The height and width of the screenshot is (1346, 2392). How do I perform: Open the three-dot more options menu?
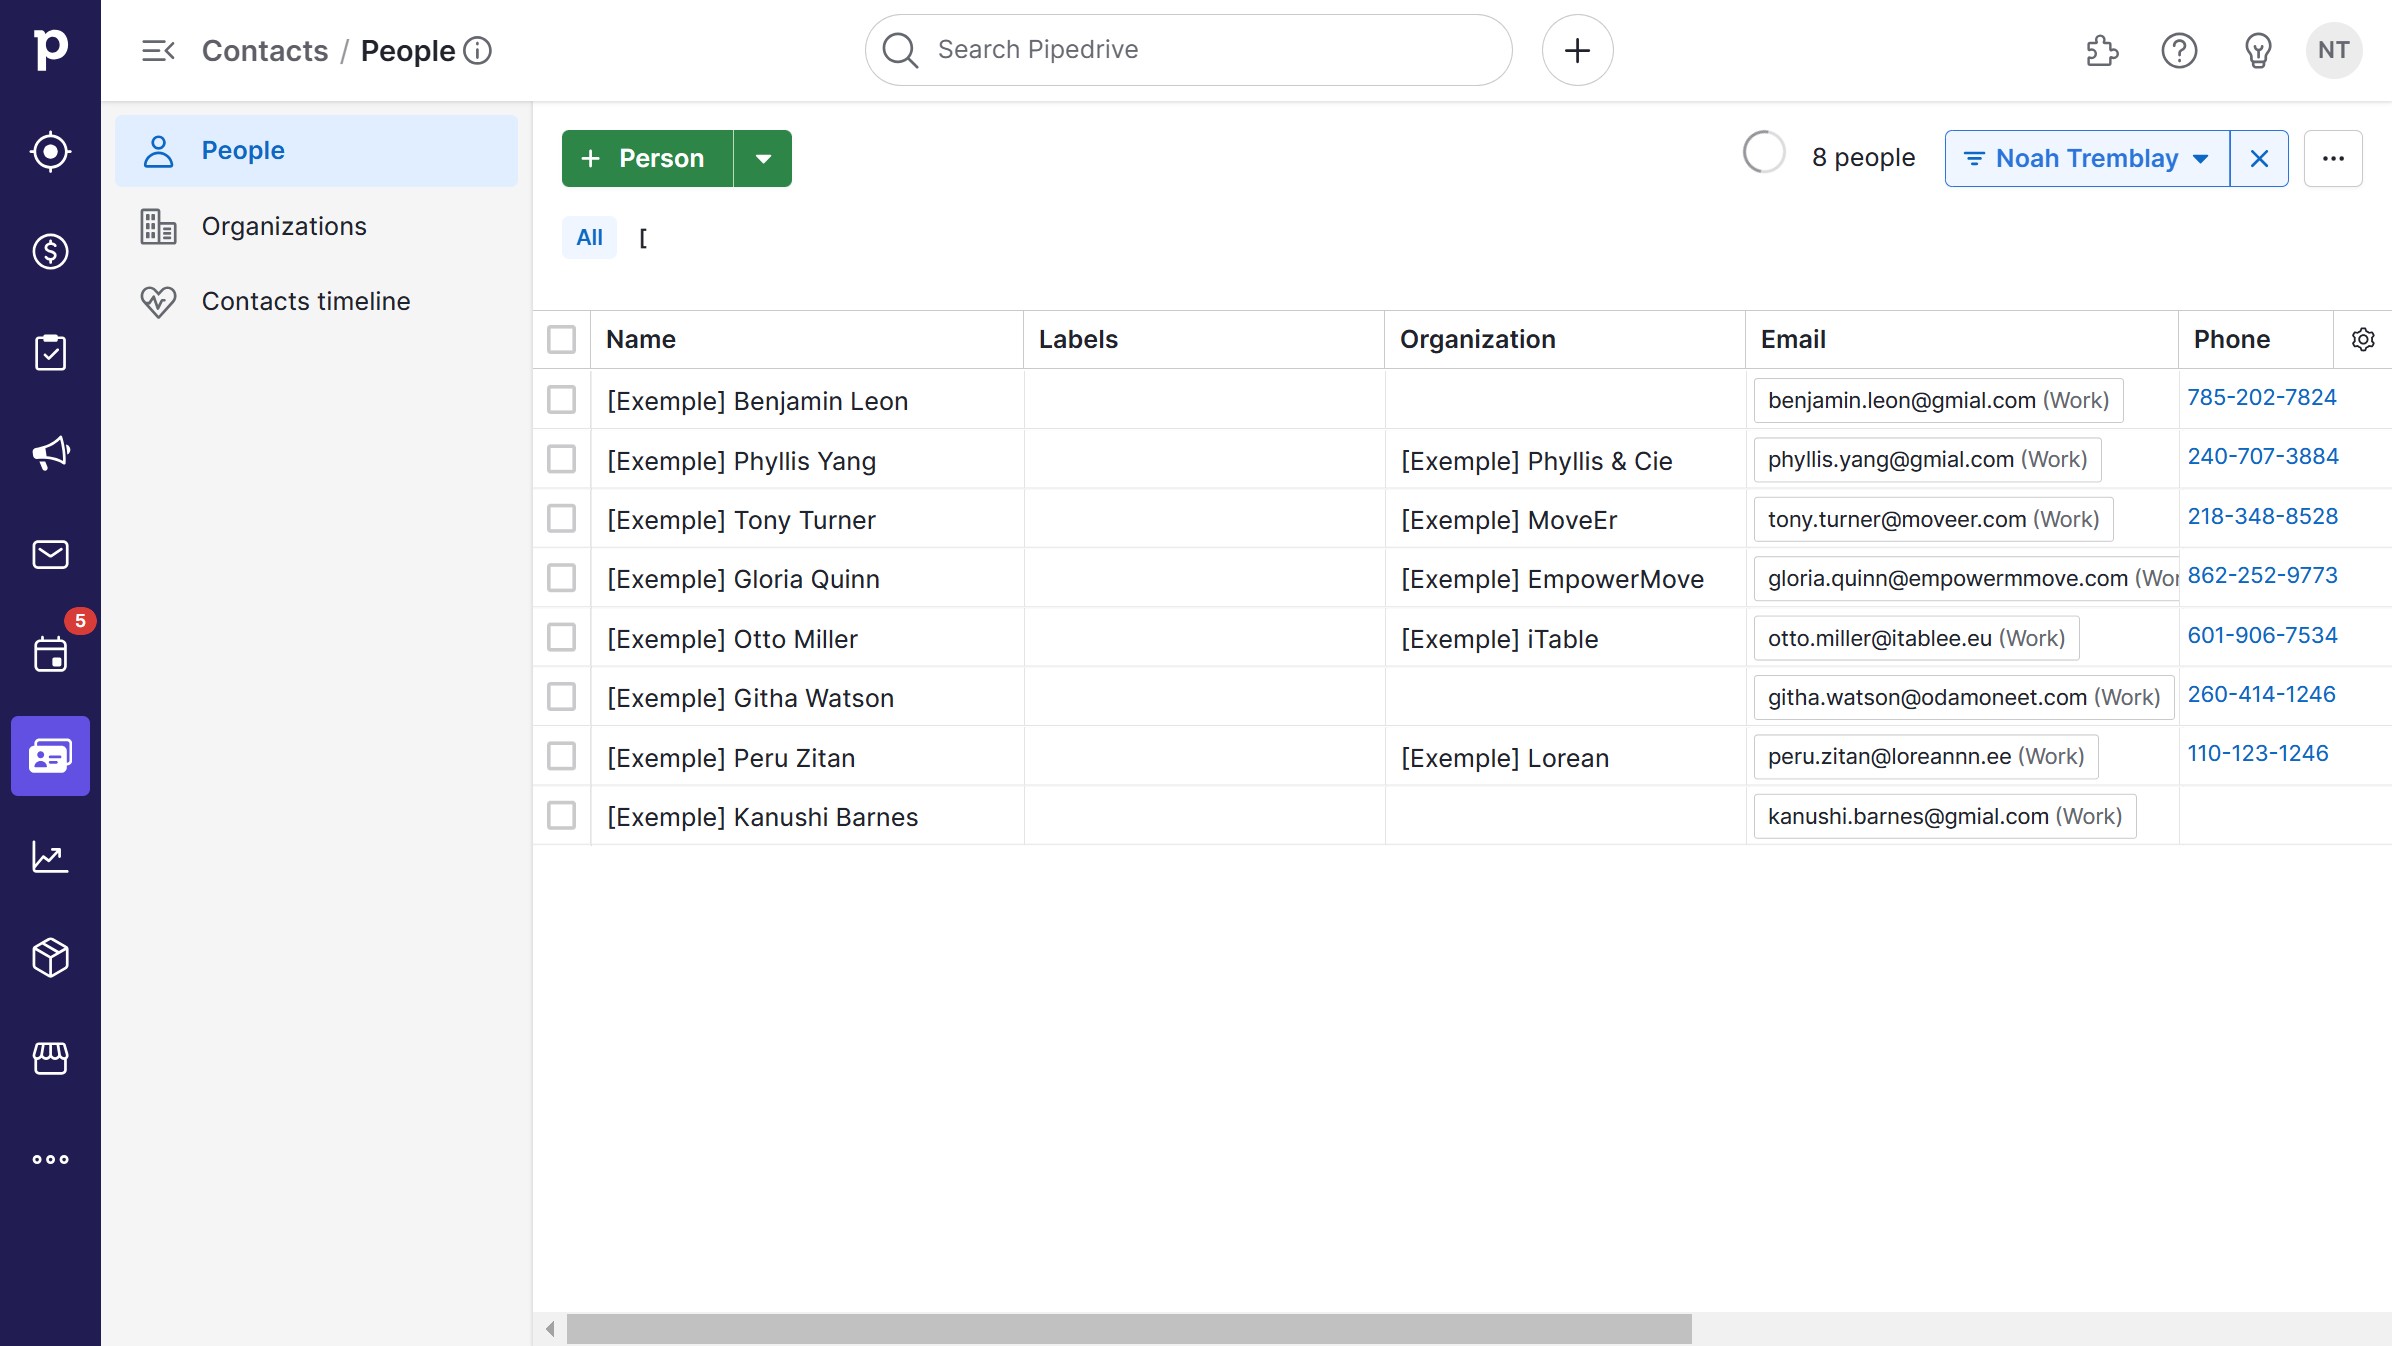point(2333,158)
